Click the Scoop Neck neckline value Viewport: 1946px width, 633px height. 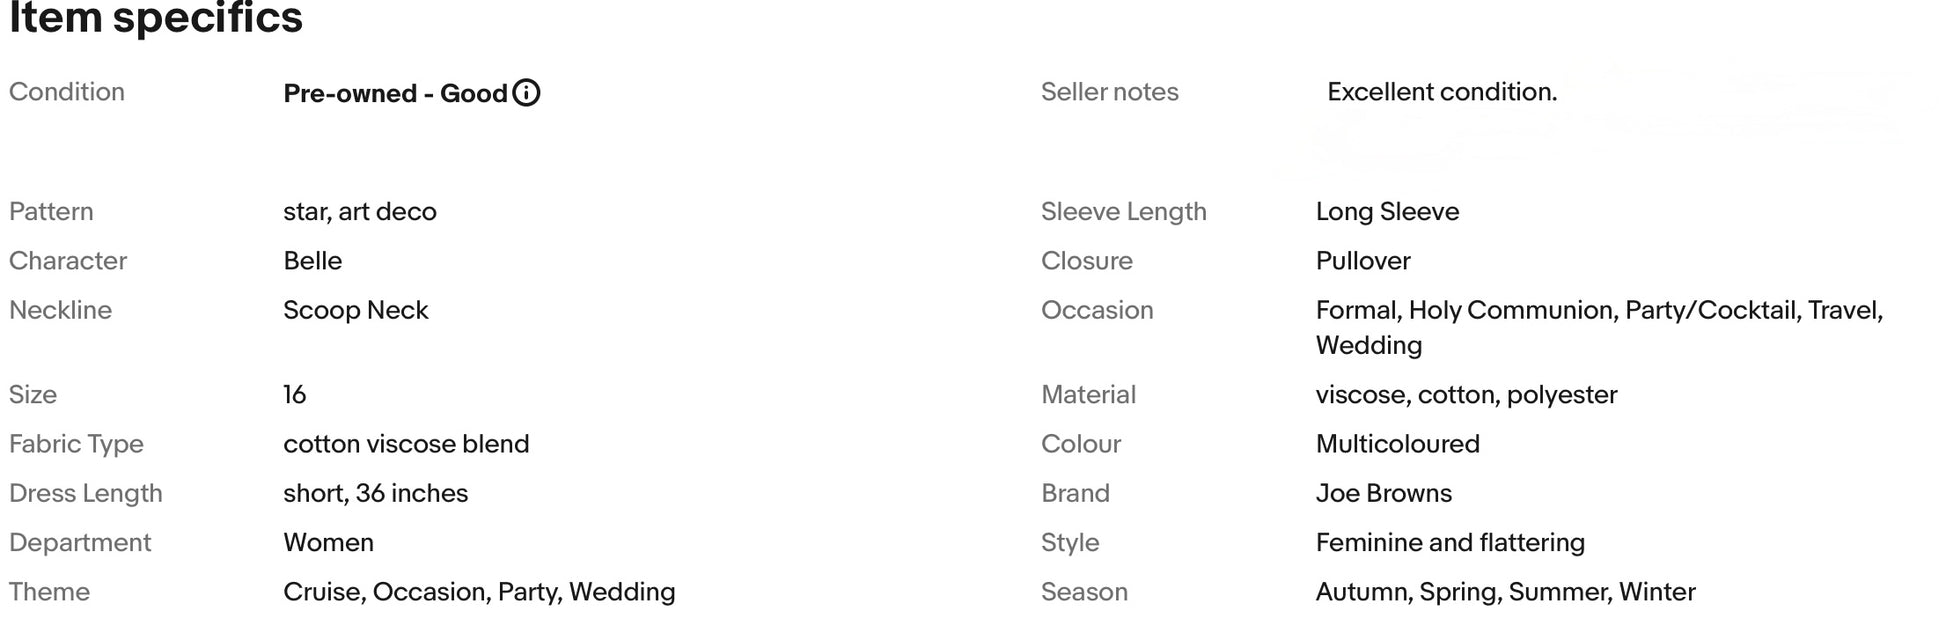(355, 310)
